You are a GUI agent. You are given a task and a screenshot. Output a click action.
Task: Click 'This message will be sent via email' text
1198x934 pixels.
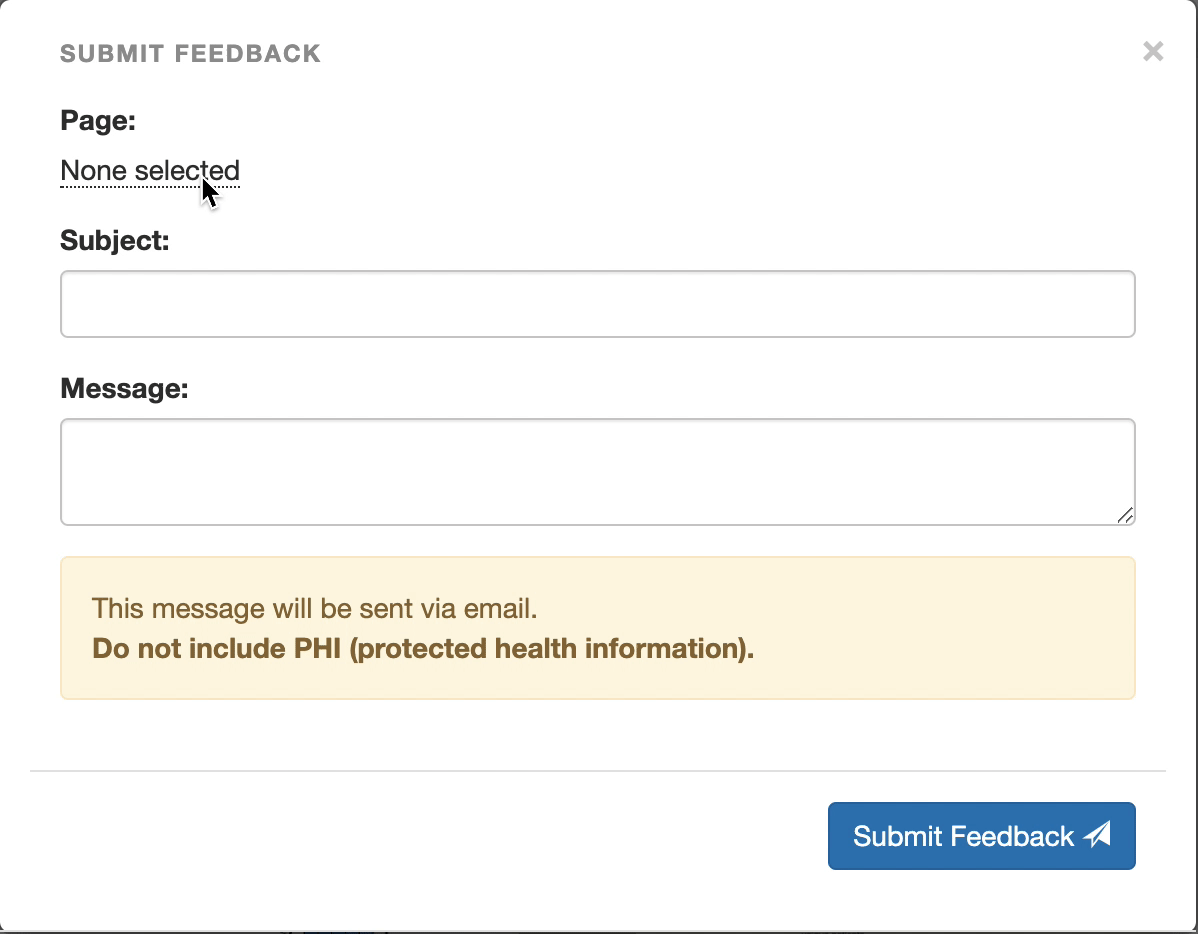click(x=321, y=608)
